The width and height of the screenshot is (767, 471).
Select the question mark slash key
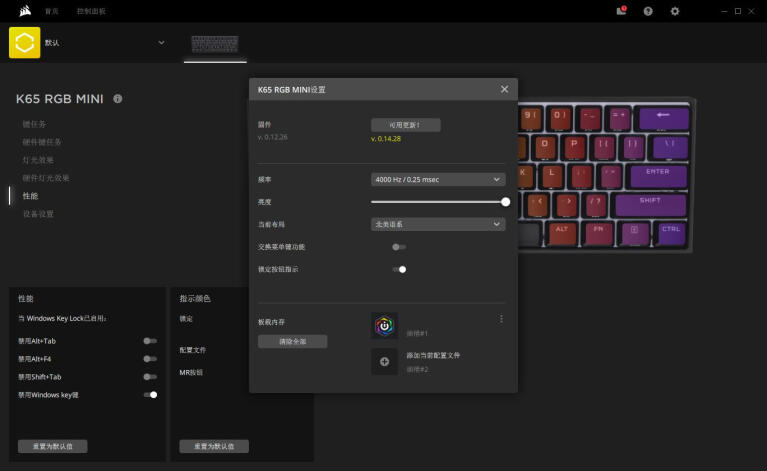(595, 205)
